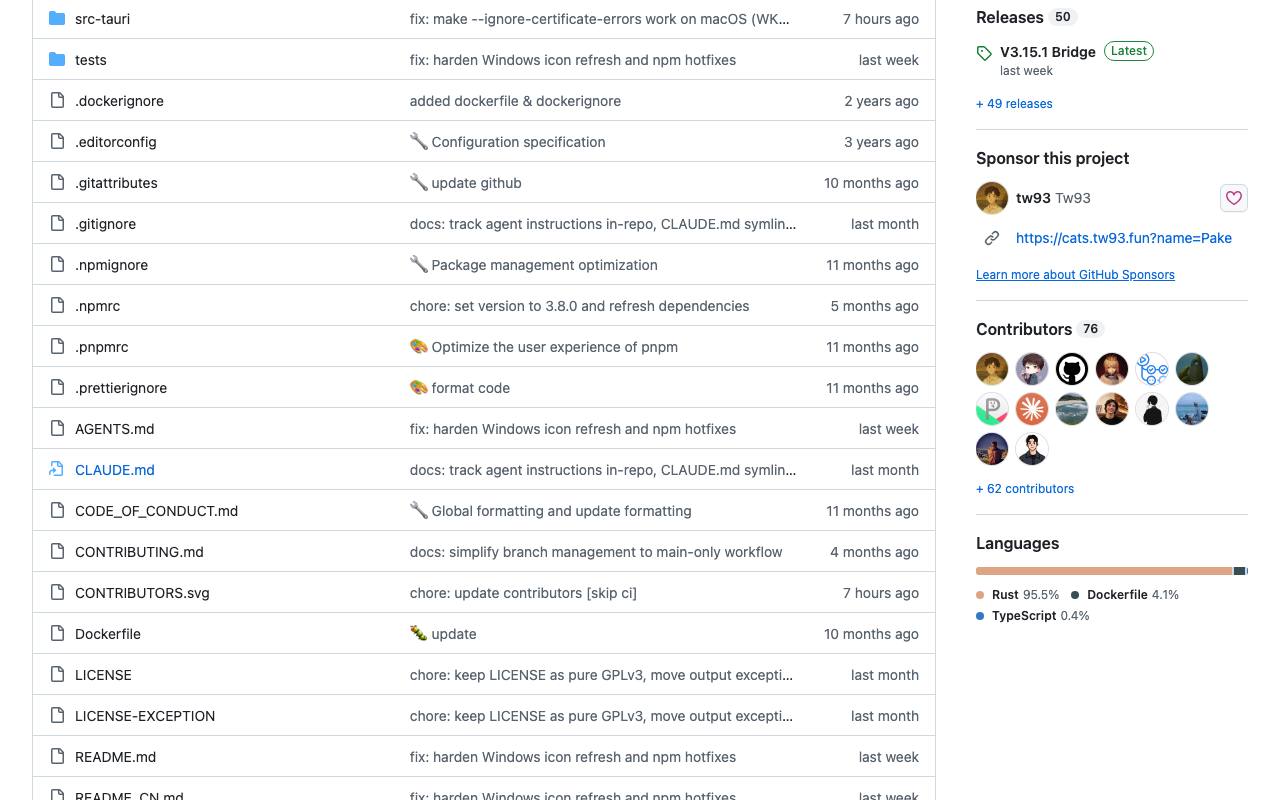Open the + 62 contributors link
The width and height of the screenshot is (1280, 800).
pyautogui.click(x=1025, y=489)
